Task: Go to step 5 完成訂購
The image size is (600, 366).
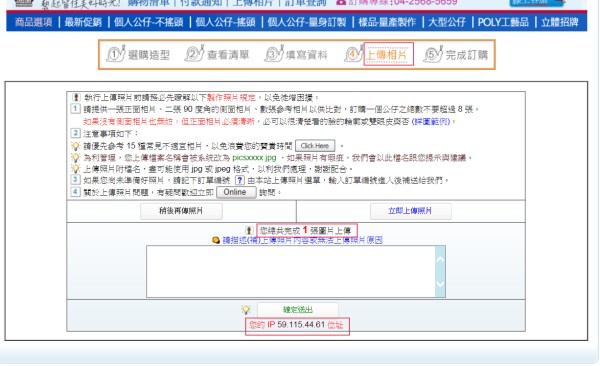Action: [x=467, y=55]
